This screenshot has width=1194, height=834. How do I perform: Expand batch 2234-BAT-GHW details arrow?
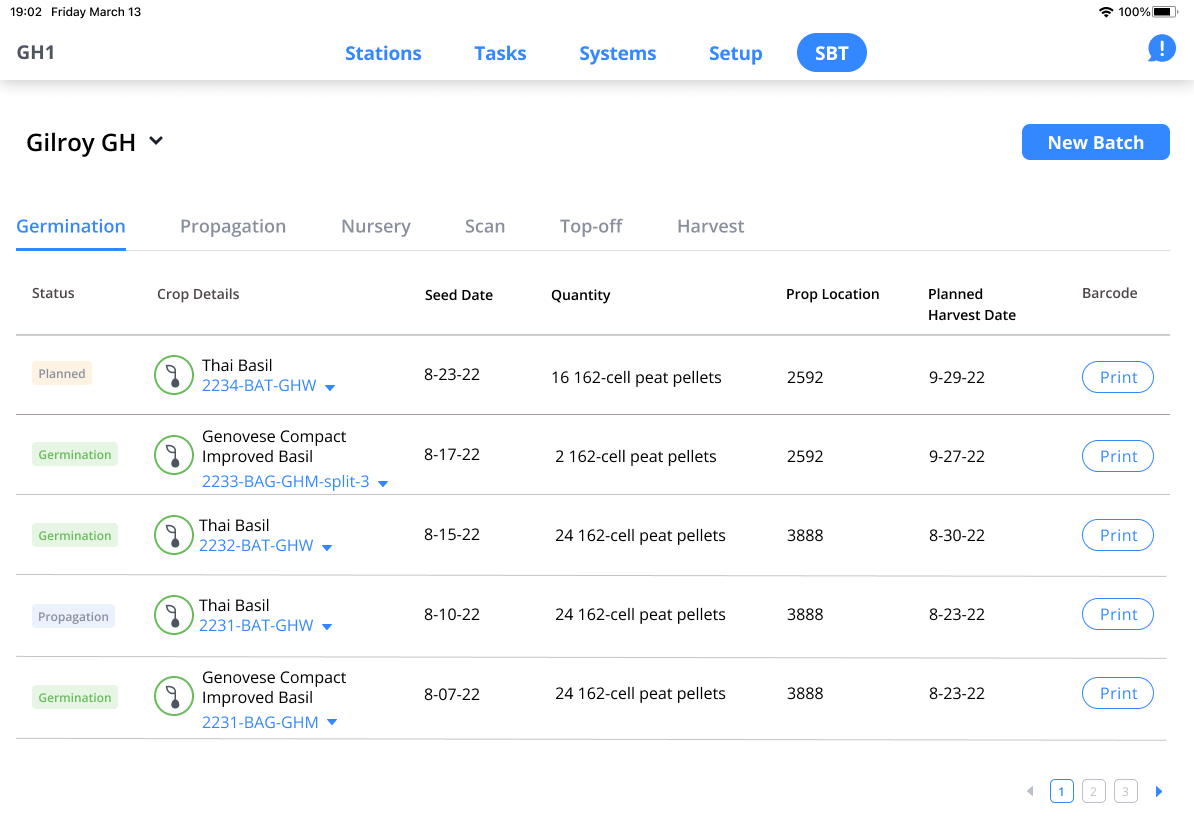click(x=330, y=387)
